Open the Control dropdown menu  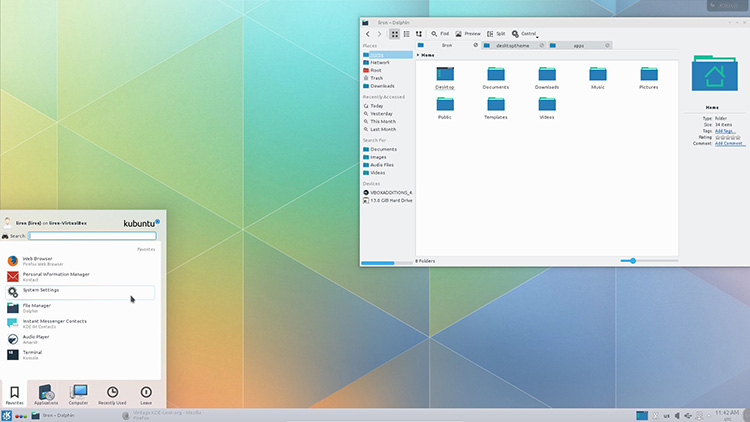coord(525,34)
